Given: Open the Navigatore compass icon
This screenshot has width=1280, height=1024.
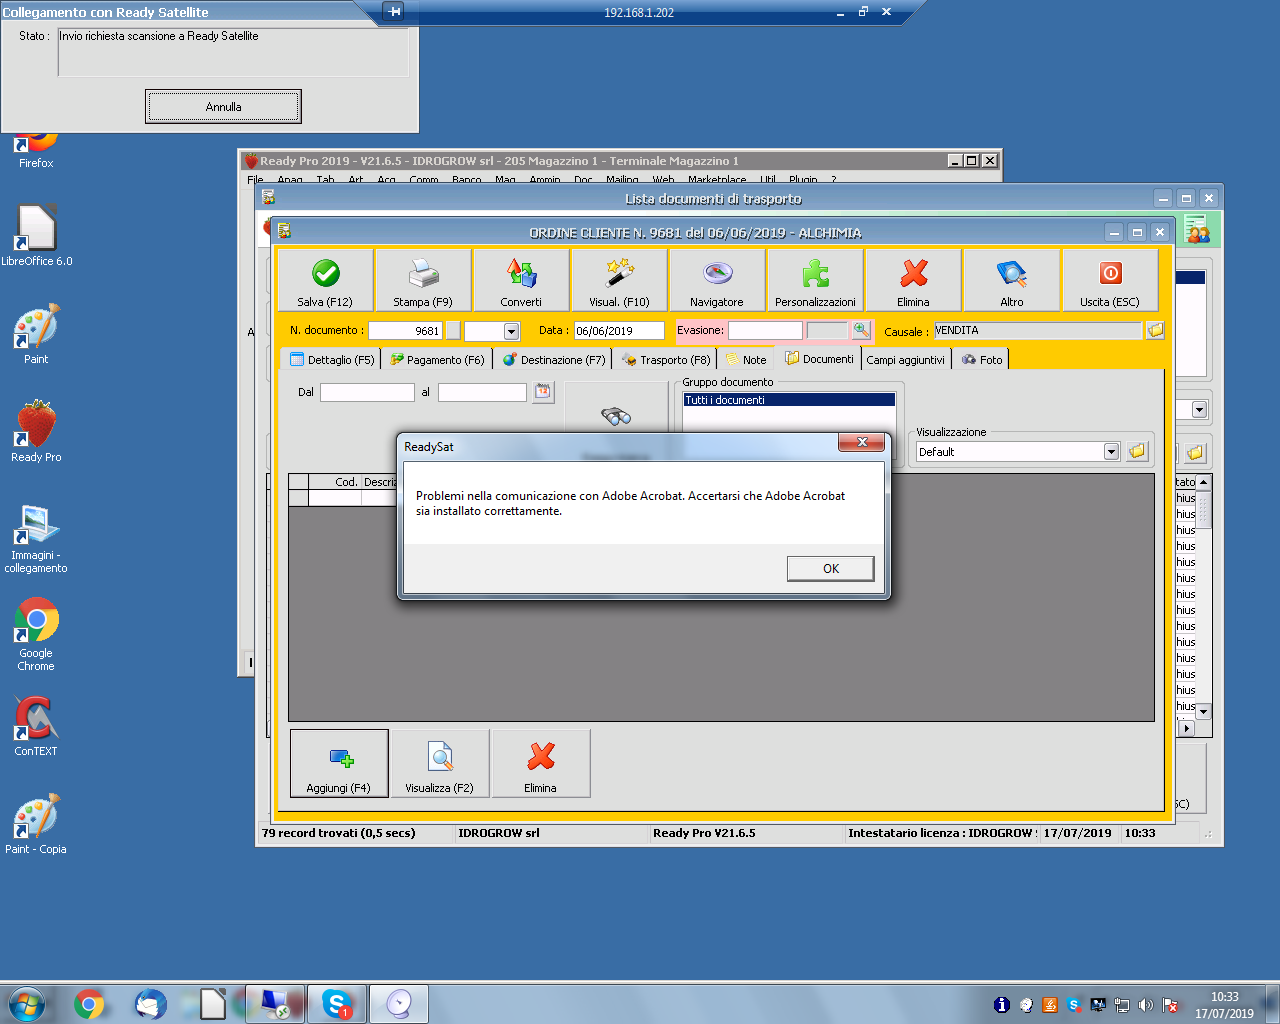Looking at the screenshot, I should (x=717, y=273).
